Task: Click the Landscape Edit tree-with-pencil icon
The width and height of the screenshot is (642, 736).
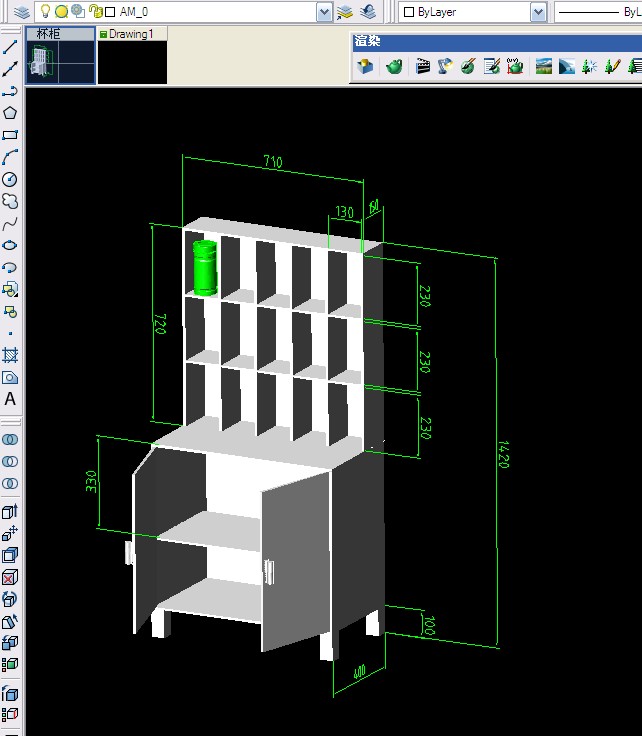Action: click(612, 66)
